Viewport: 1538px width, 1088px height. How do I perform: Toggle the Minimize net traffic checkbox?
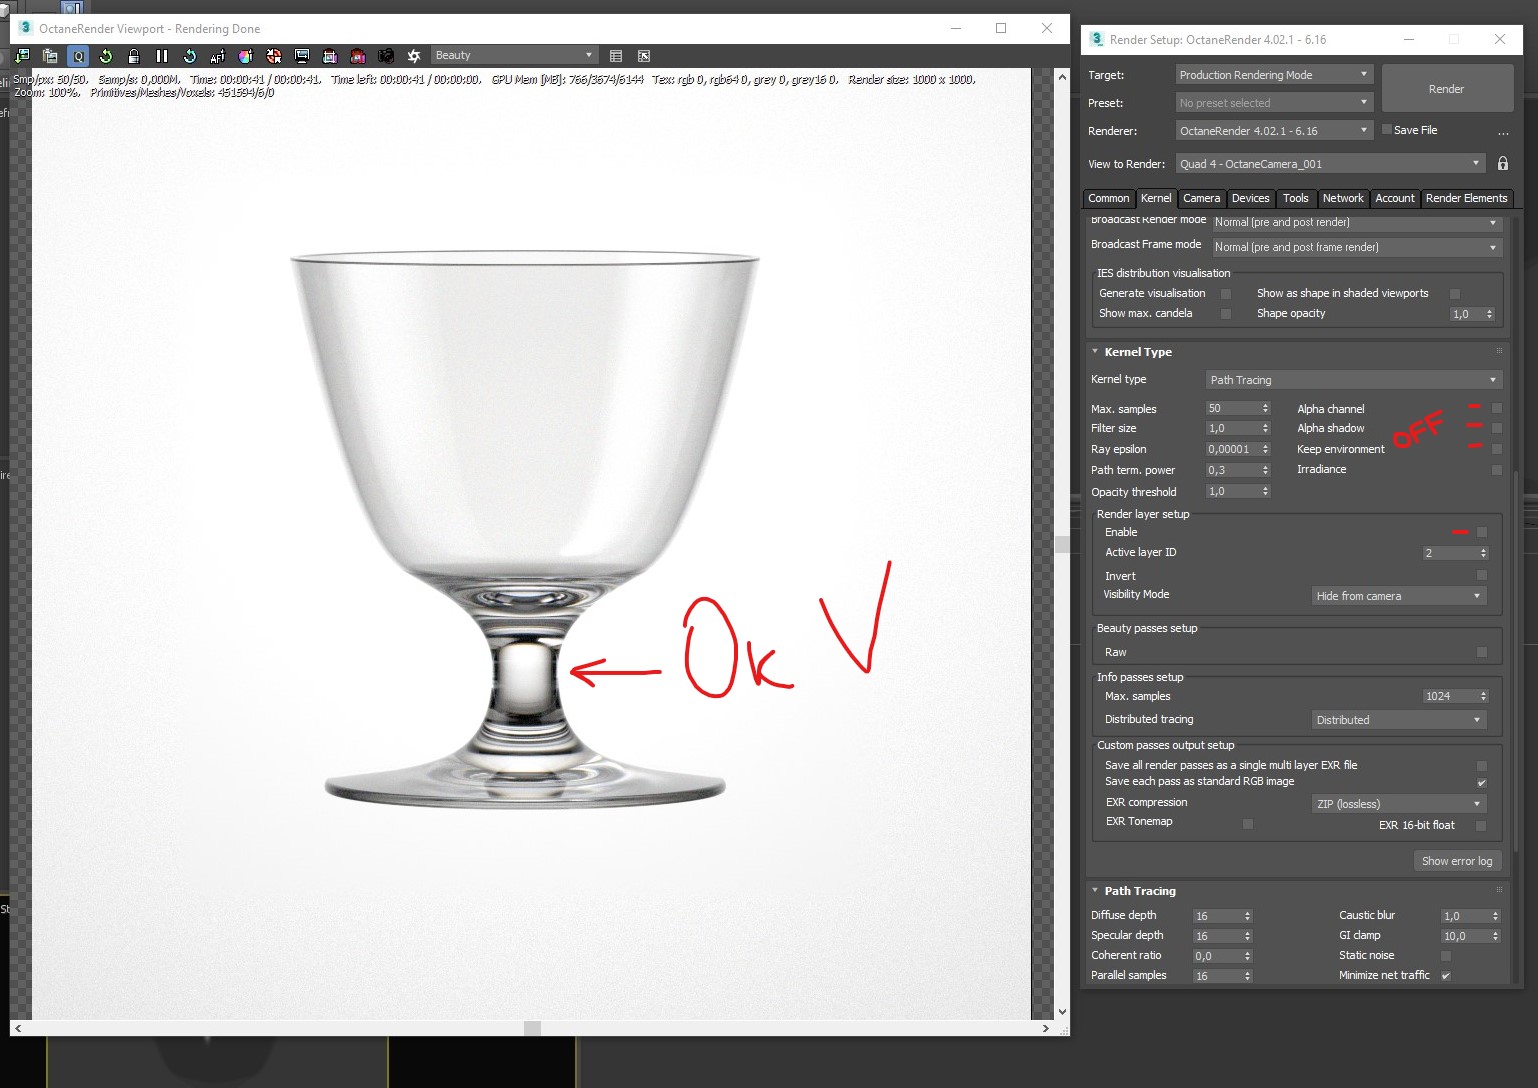[1446, 975]
